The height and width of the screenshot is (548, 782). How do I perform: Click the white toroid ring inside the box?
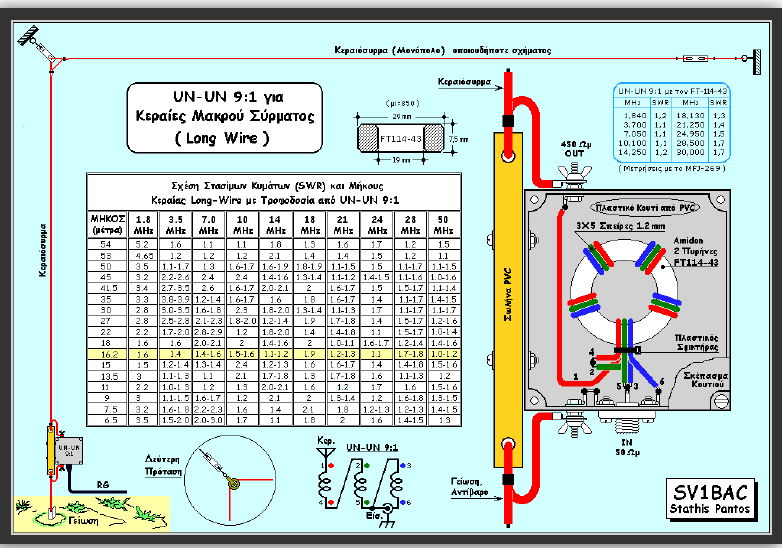(624, 292)
